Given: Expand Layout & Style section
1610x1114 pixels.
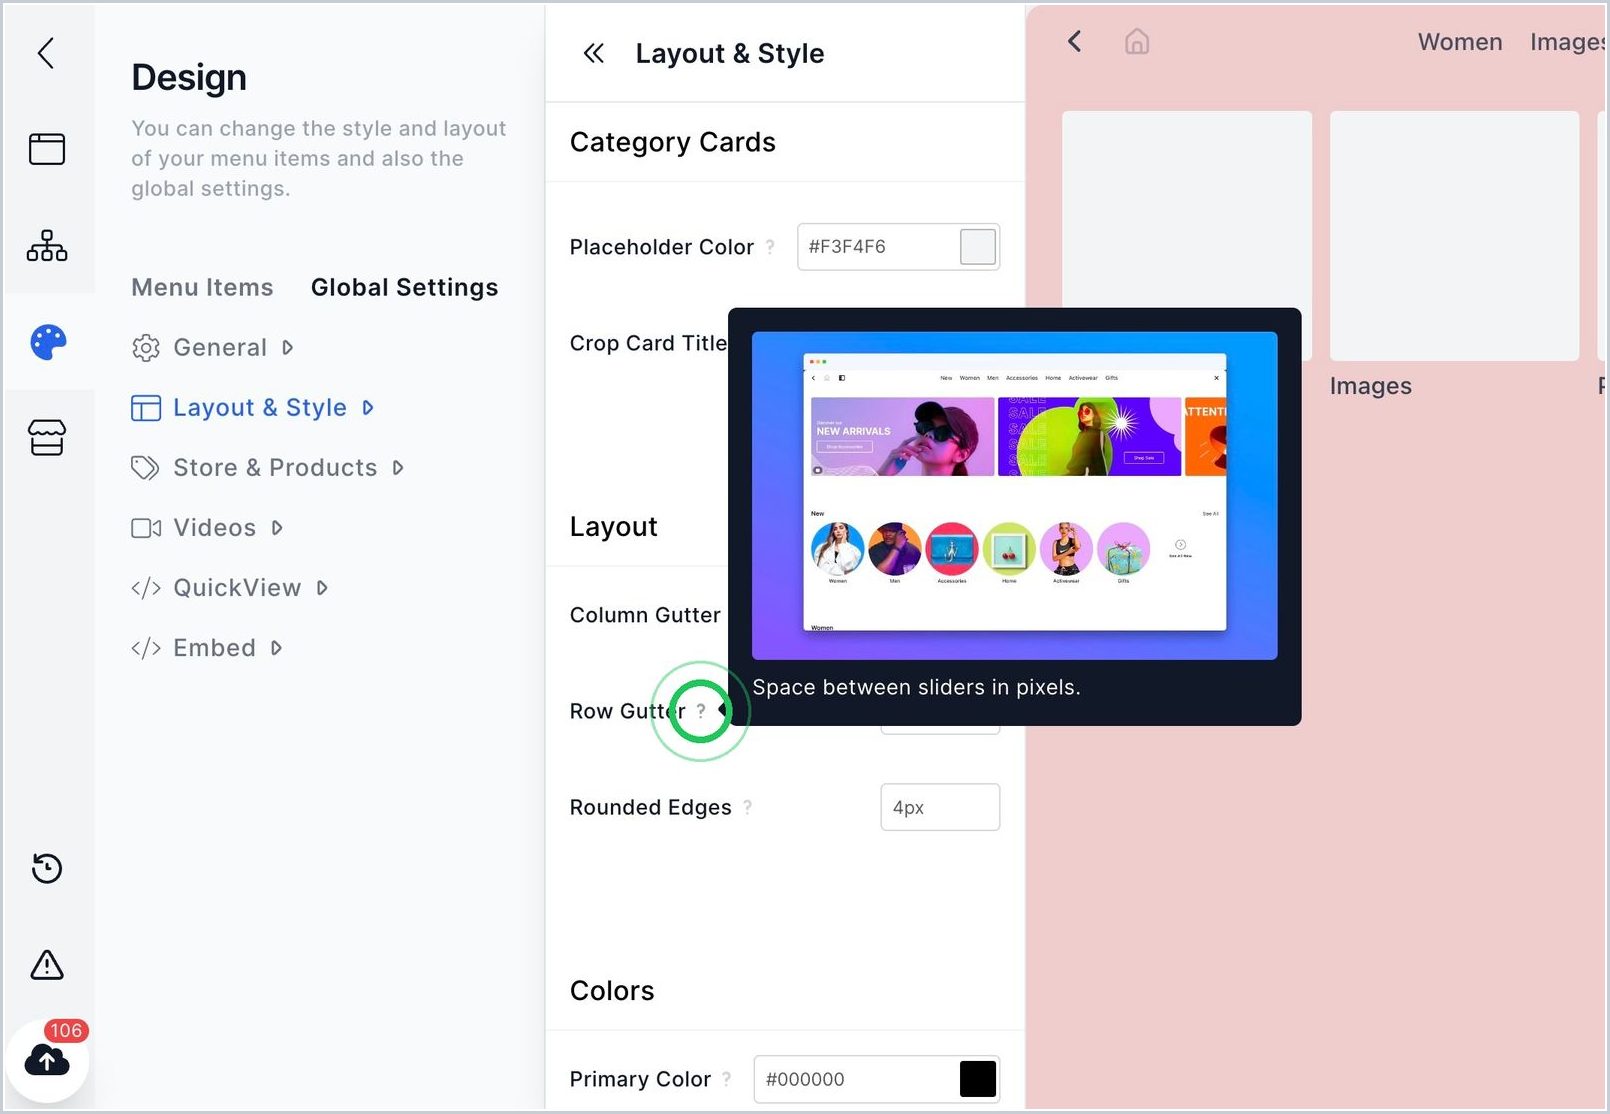Looking at the screenshot, I should click(252, 407).
